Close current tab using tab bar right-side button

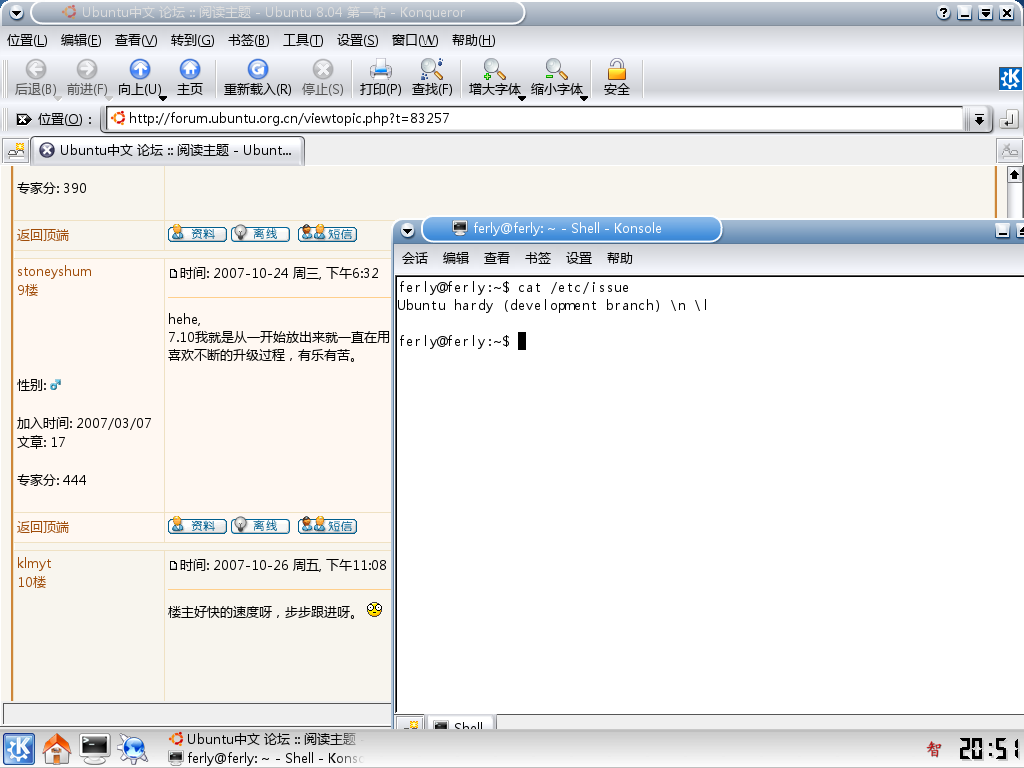tap(1009, 151)
